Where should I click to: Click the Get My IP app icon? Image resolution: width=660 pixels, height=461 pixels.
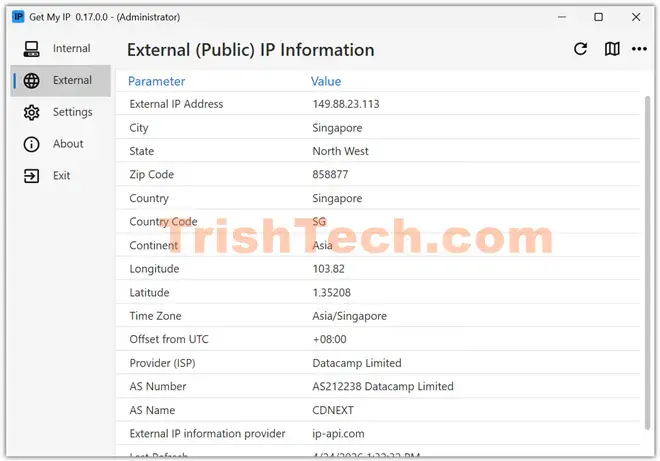(18, 16)
